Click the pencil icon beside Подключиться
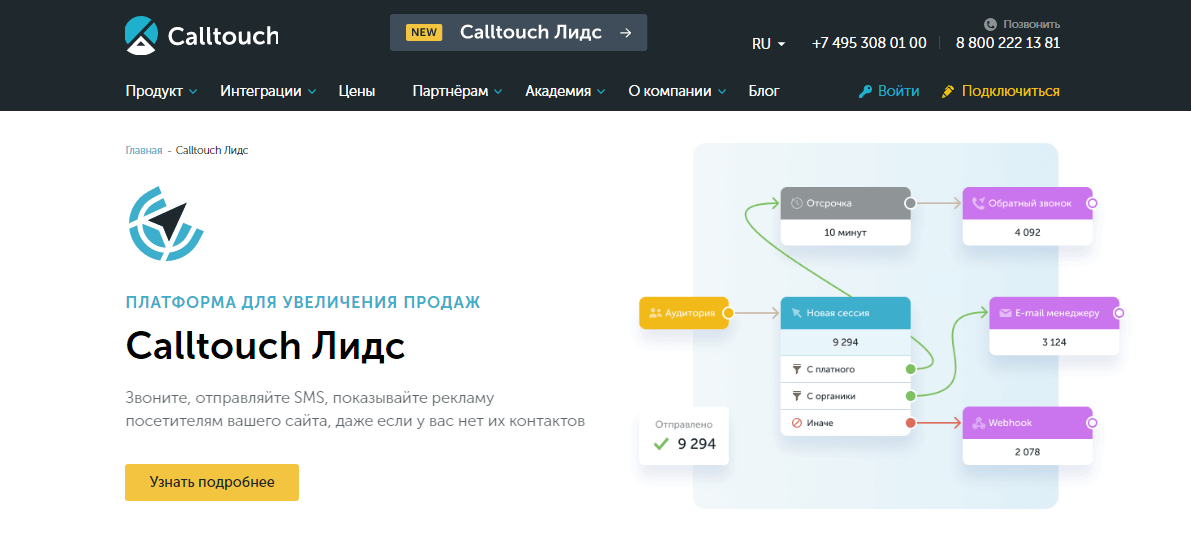 pyautogui.click(x=947, y=91)
